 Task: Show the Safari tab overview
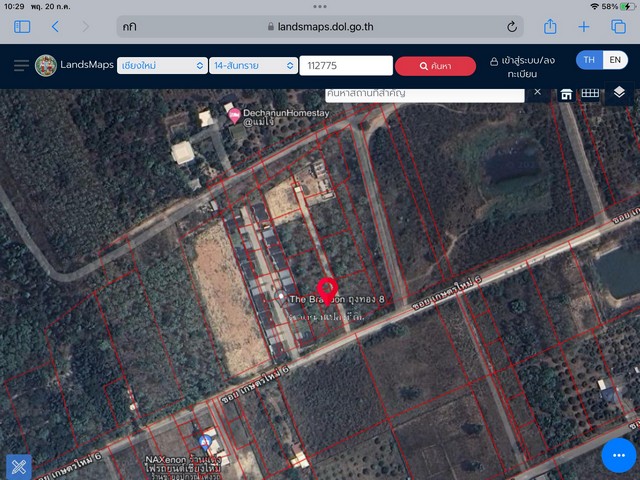[618, 27]
